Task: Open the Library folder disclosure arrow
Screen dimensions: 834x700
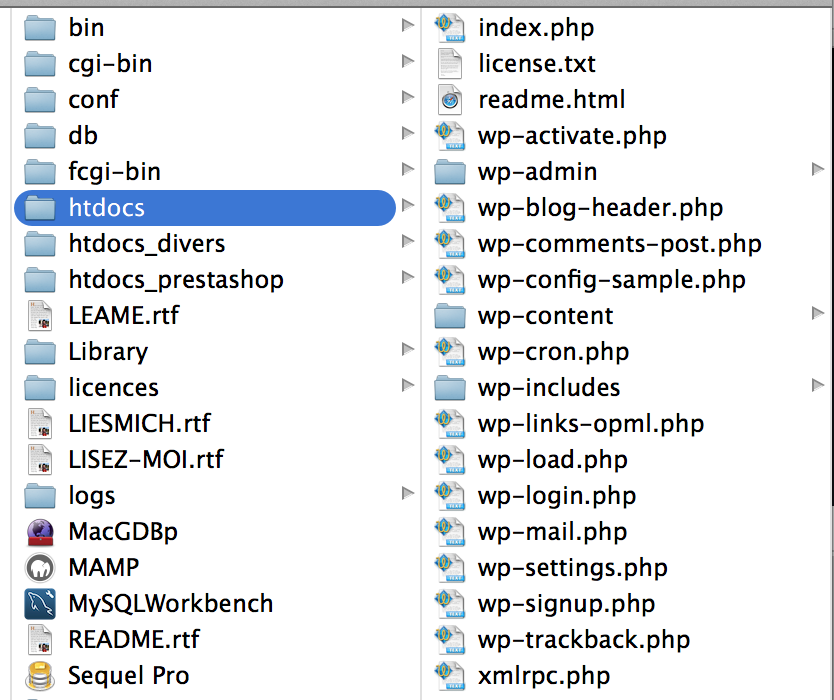Action: click(407, 351)
